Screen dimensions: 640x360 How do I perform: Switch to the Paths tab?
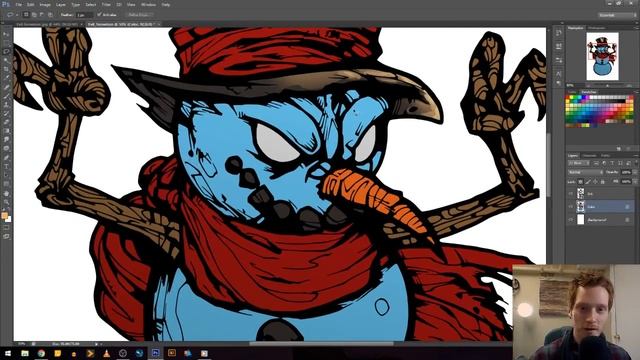coord(606,156)
